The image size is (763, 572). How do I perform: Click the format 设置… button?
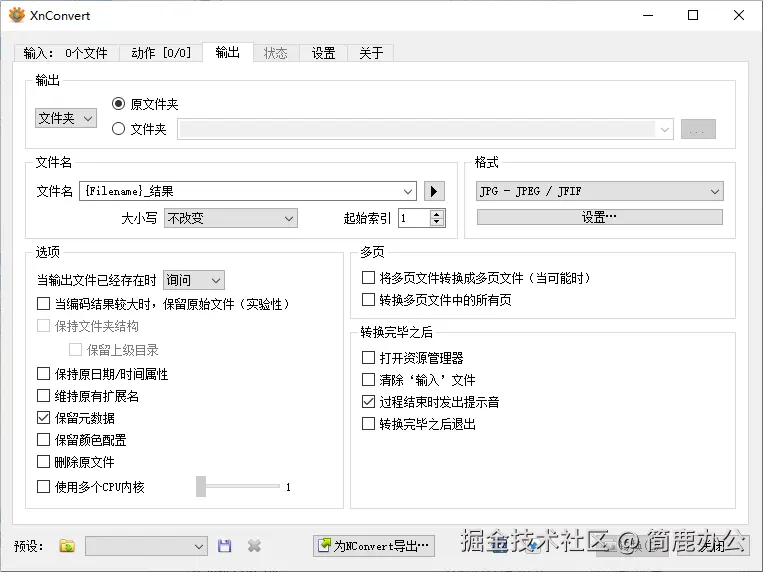600,217
